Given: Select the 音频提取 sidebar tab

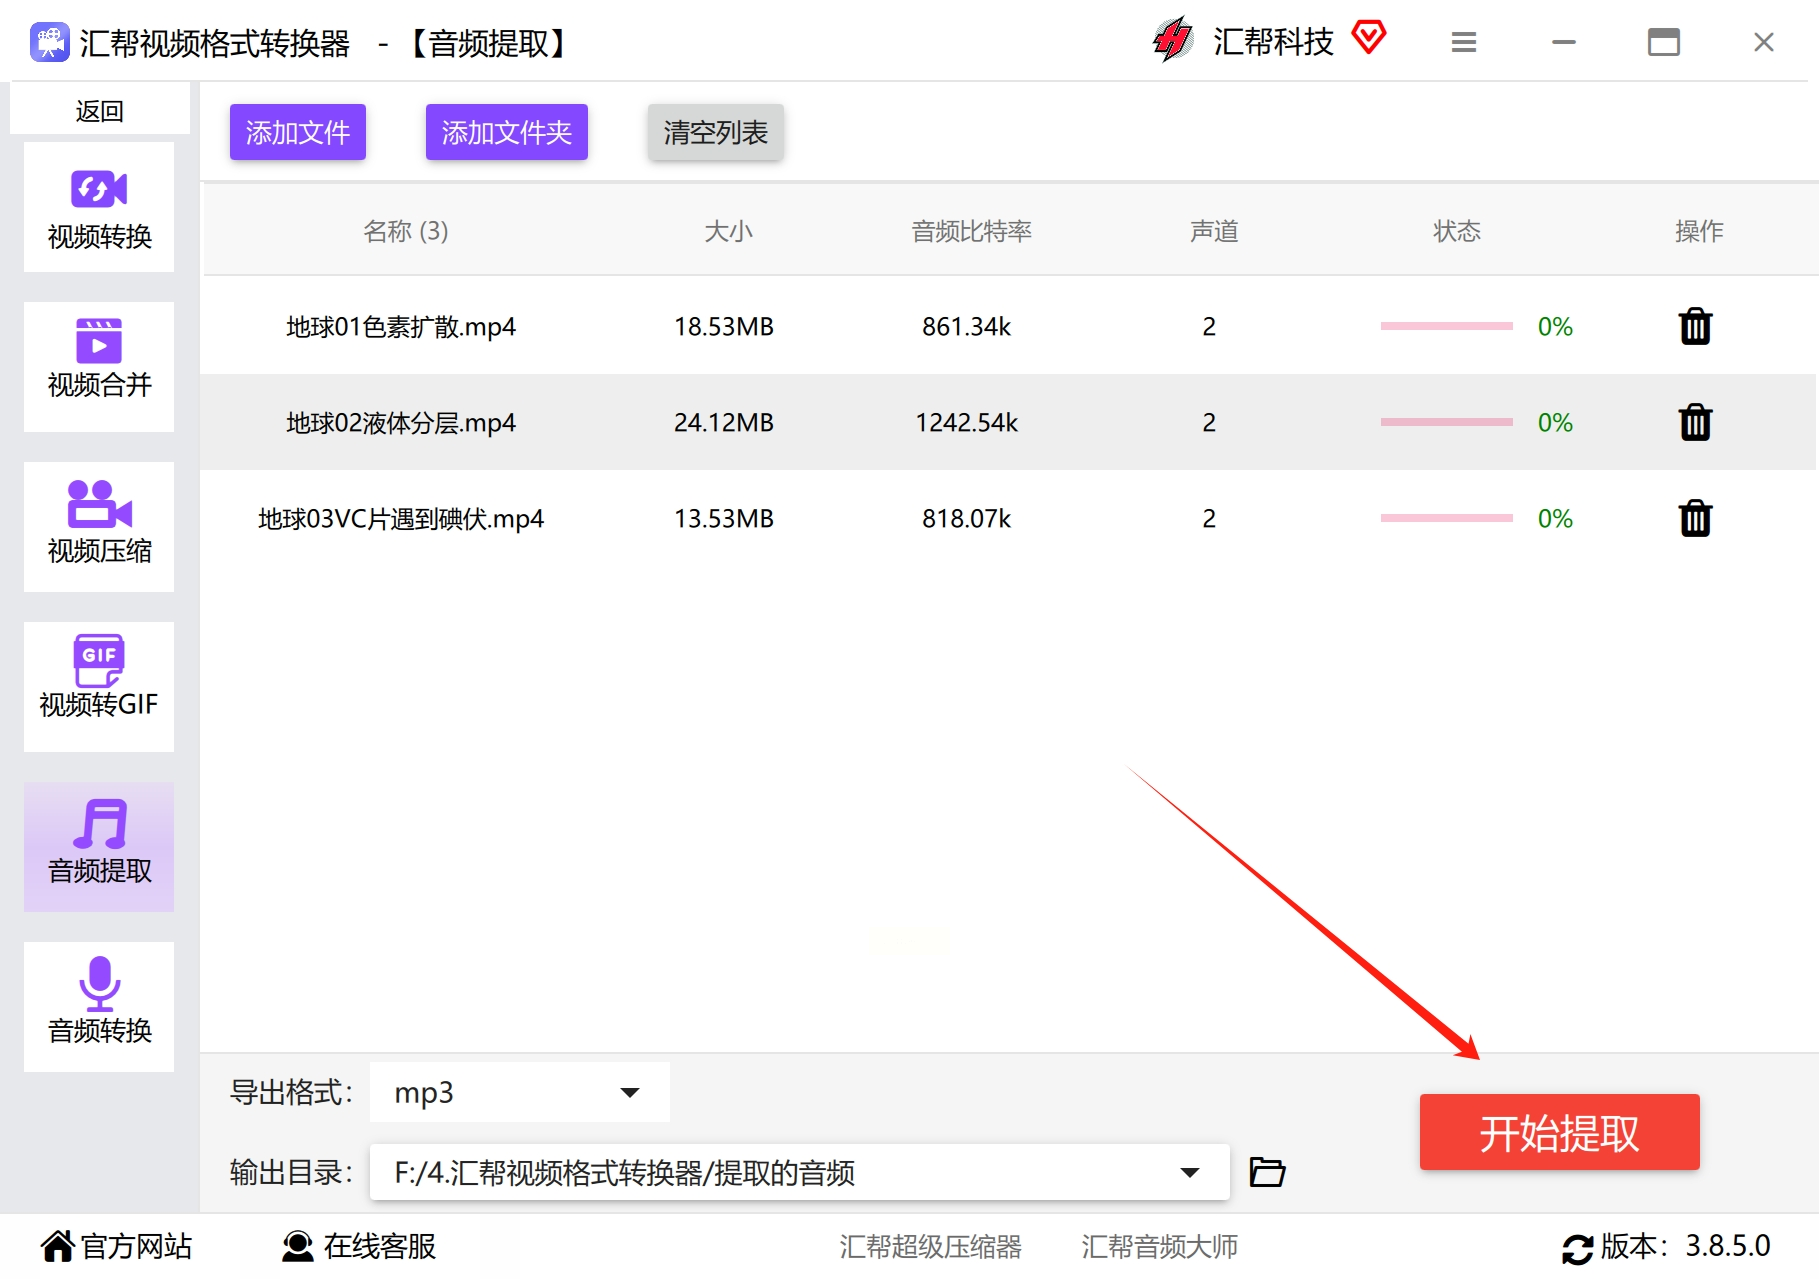Looking at the screenshot, I should (99, 847).
